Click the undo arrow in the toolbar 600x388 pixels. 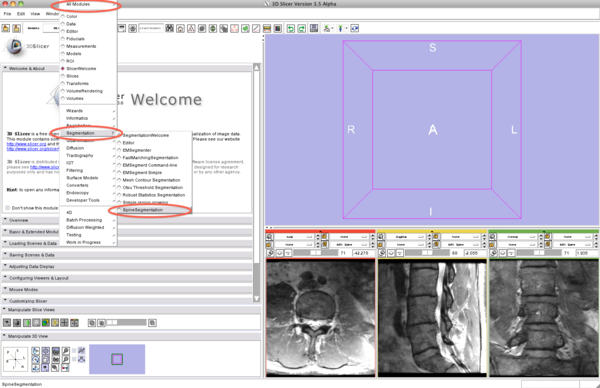pos(291,28)
